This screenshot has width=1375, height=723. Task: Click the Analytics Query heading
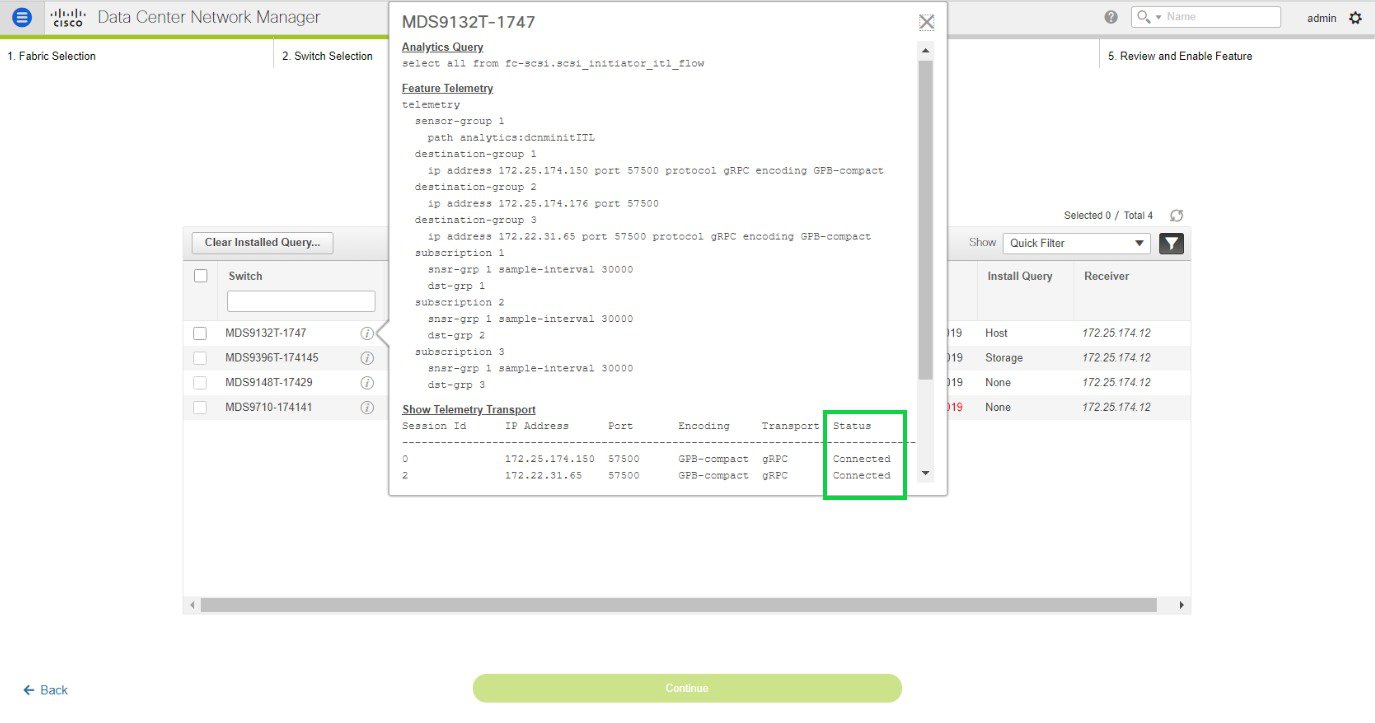(x=442, y=47)
